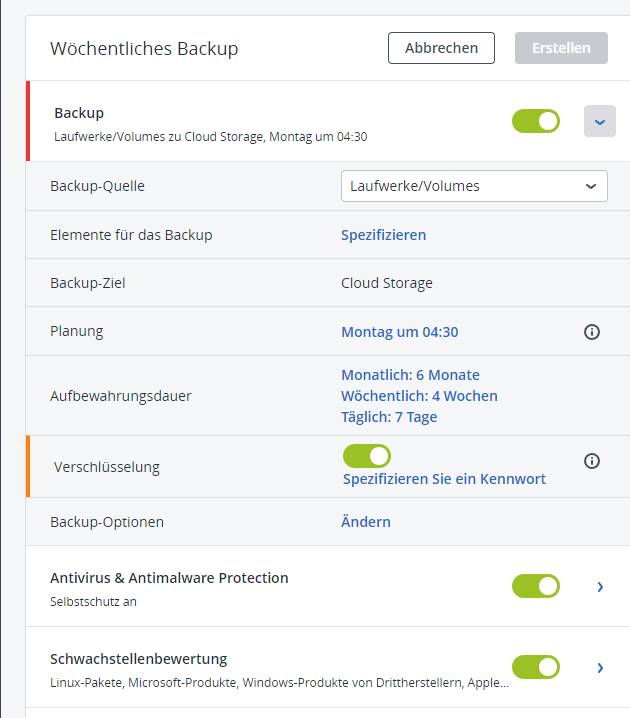
Task: Disable the Verschlüsselung encryption toggle
Action: (366, 456)
